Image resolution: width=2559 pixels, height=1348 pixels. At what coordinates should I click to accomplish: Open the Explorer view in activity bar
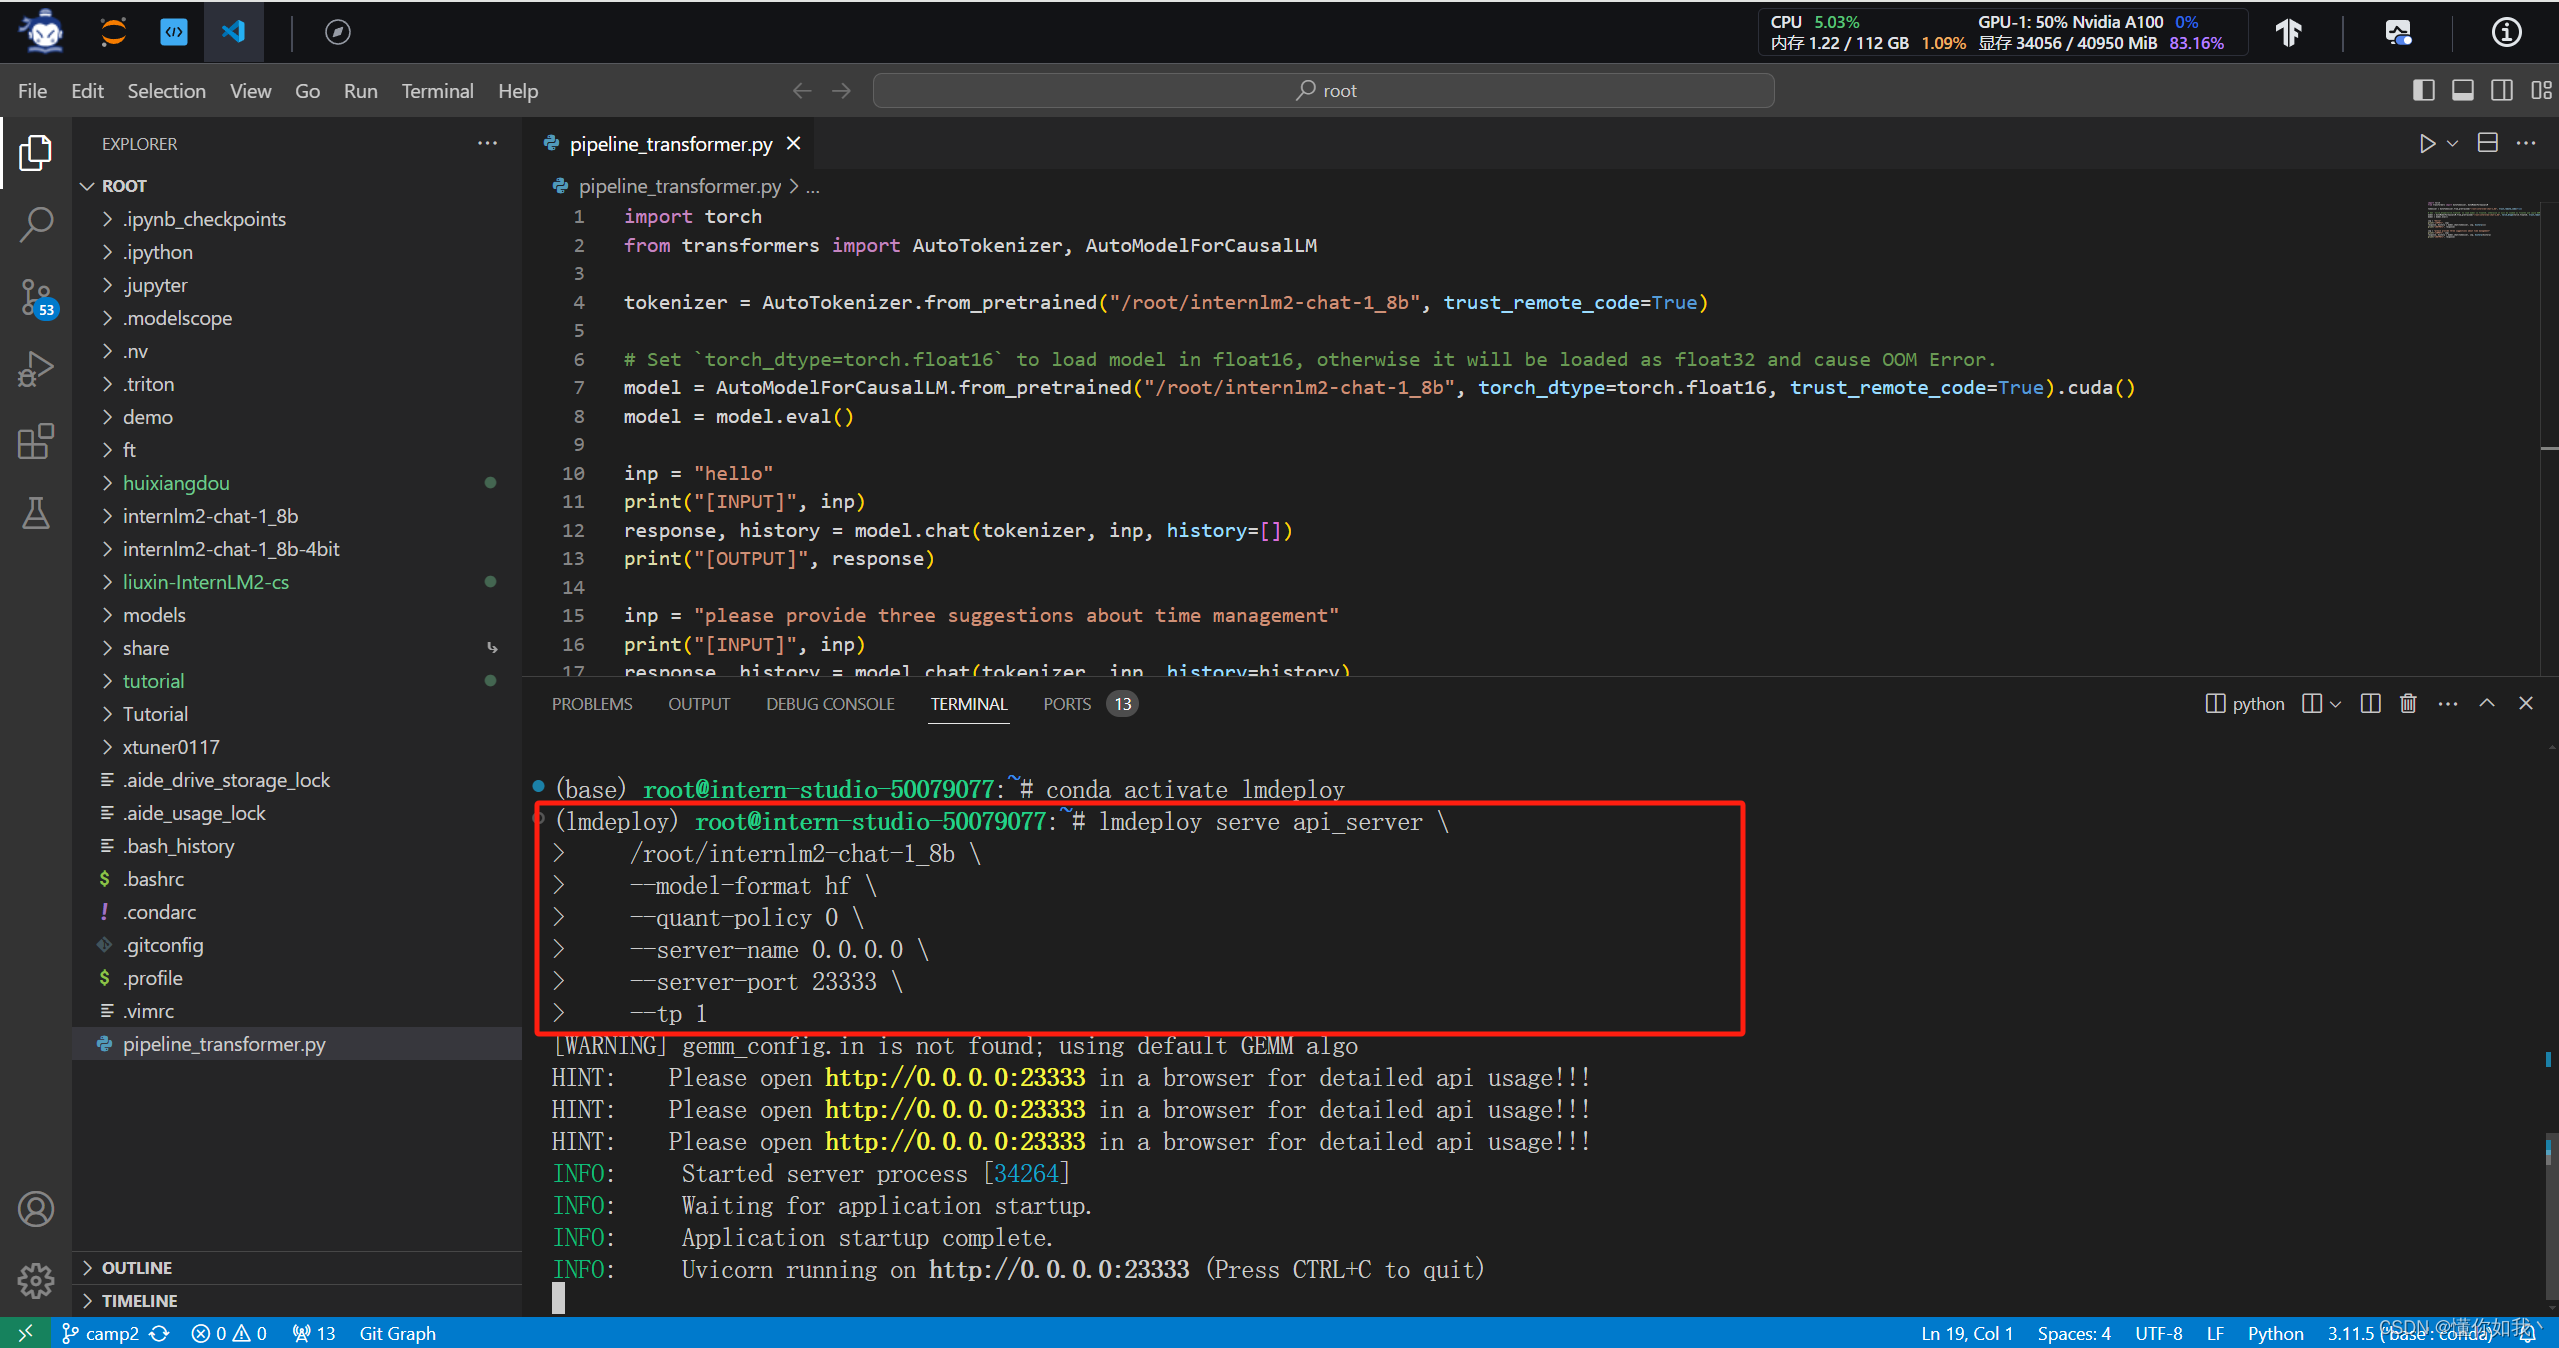[x=36, y=153]
